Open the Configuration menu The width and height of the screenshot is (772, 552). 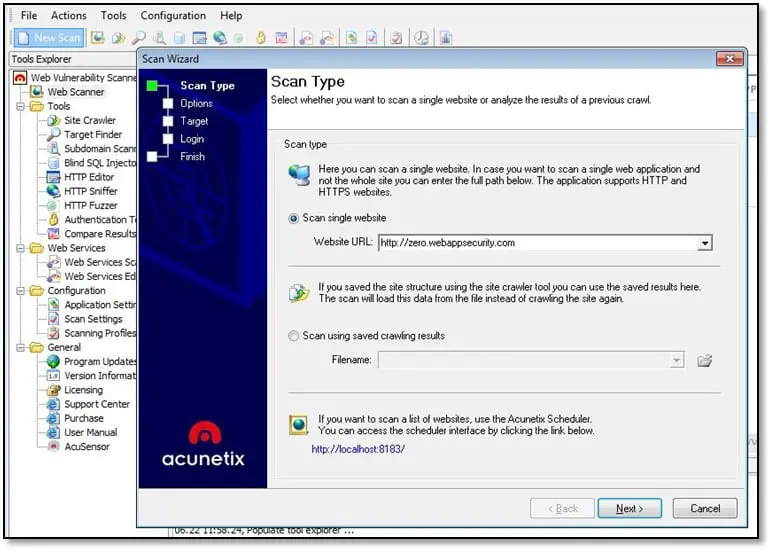[173, 16]
